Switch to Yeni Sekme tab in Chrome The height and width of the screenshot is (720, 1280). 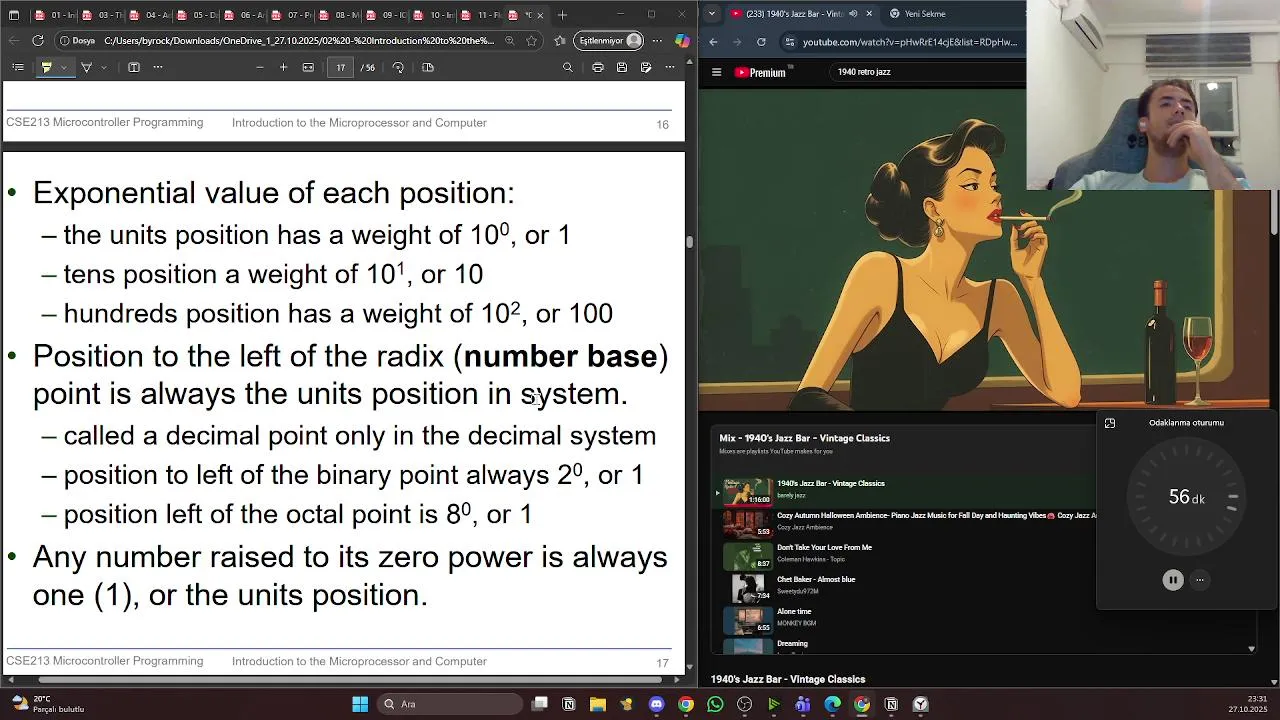[x=925, y=14]
